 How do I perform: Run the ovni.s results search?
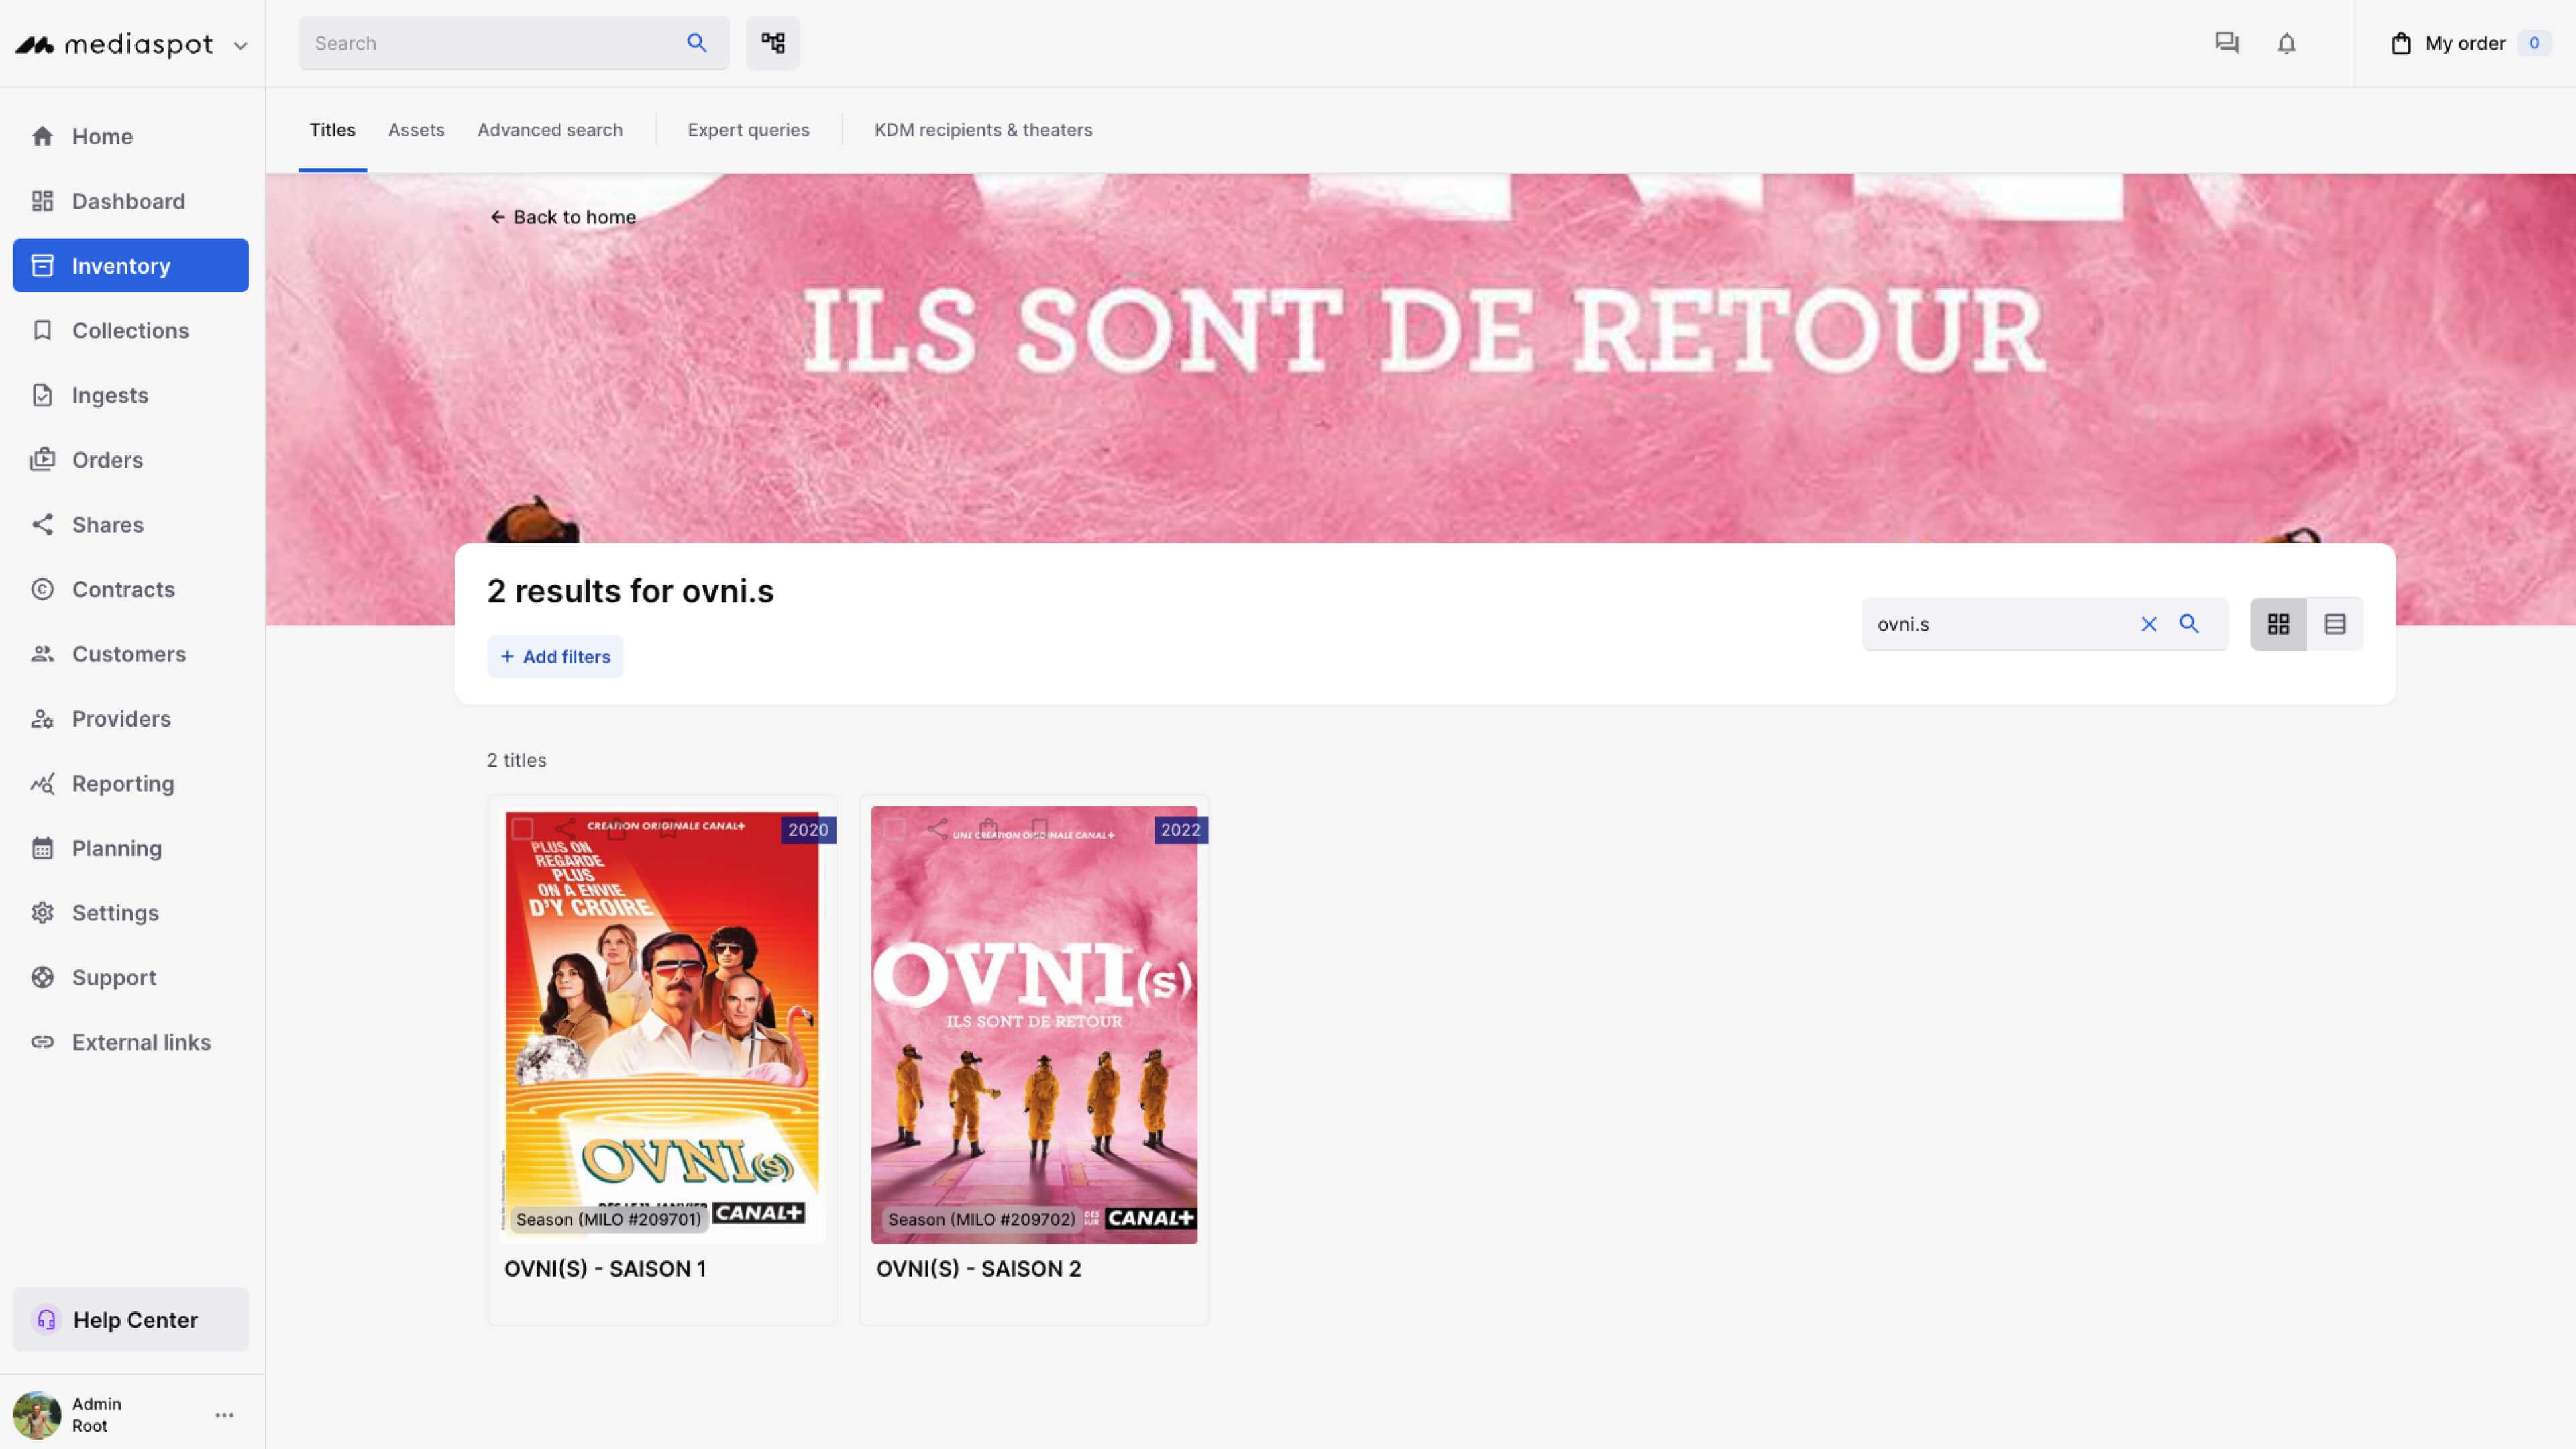(x=2189, y=624)
